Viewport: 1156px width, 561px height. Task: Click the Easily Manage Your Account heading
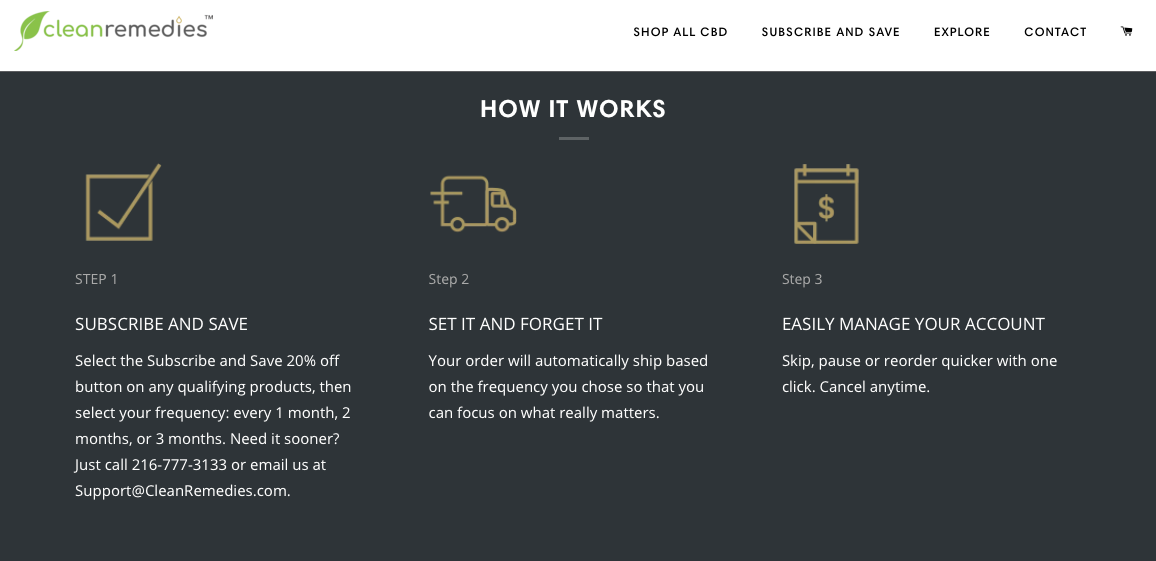[x=913, y=324]
